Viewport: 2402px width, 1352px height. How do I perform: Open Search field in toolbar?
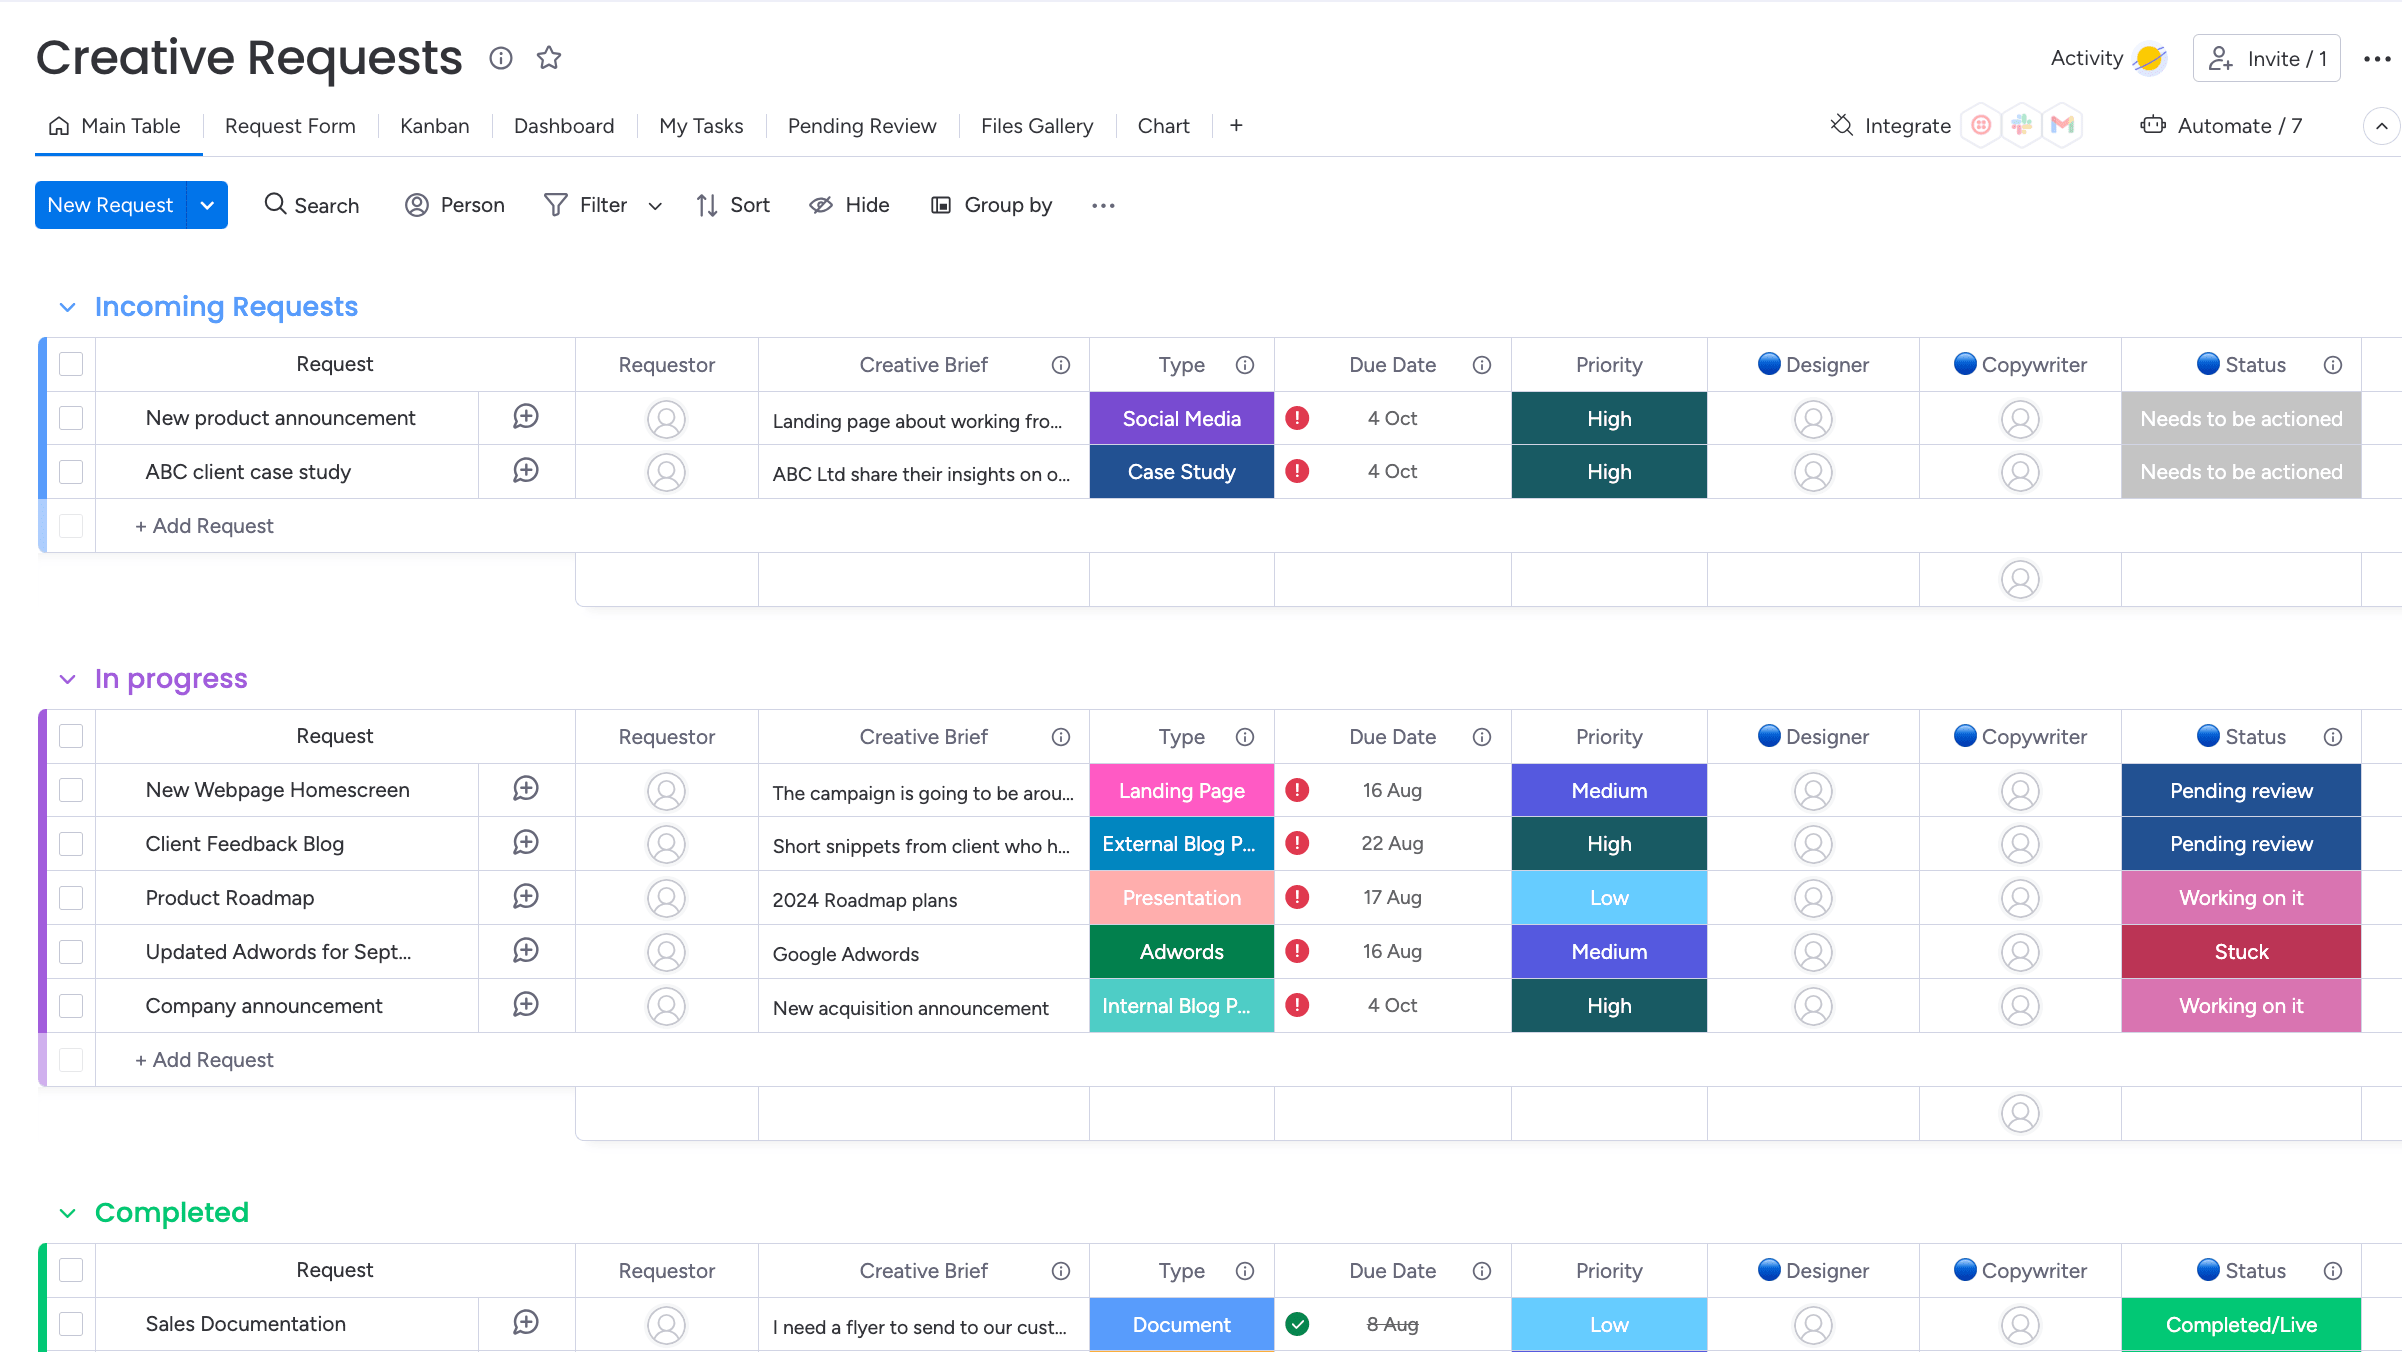tap(311, 205)
